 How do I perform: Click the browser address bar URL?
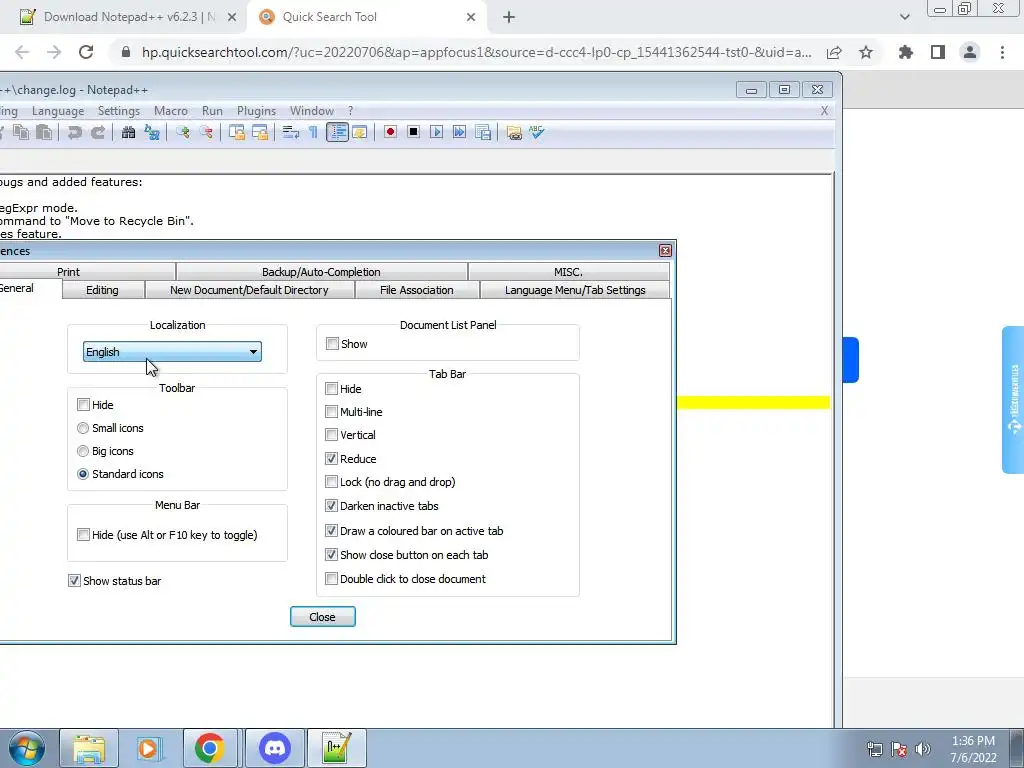click(477, 52)
